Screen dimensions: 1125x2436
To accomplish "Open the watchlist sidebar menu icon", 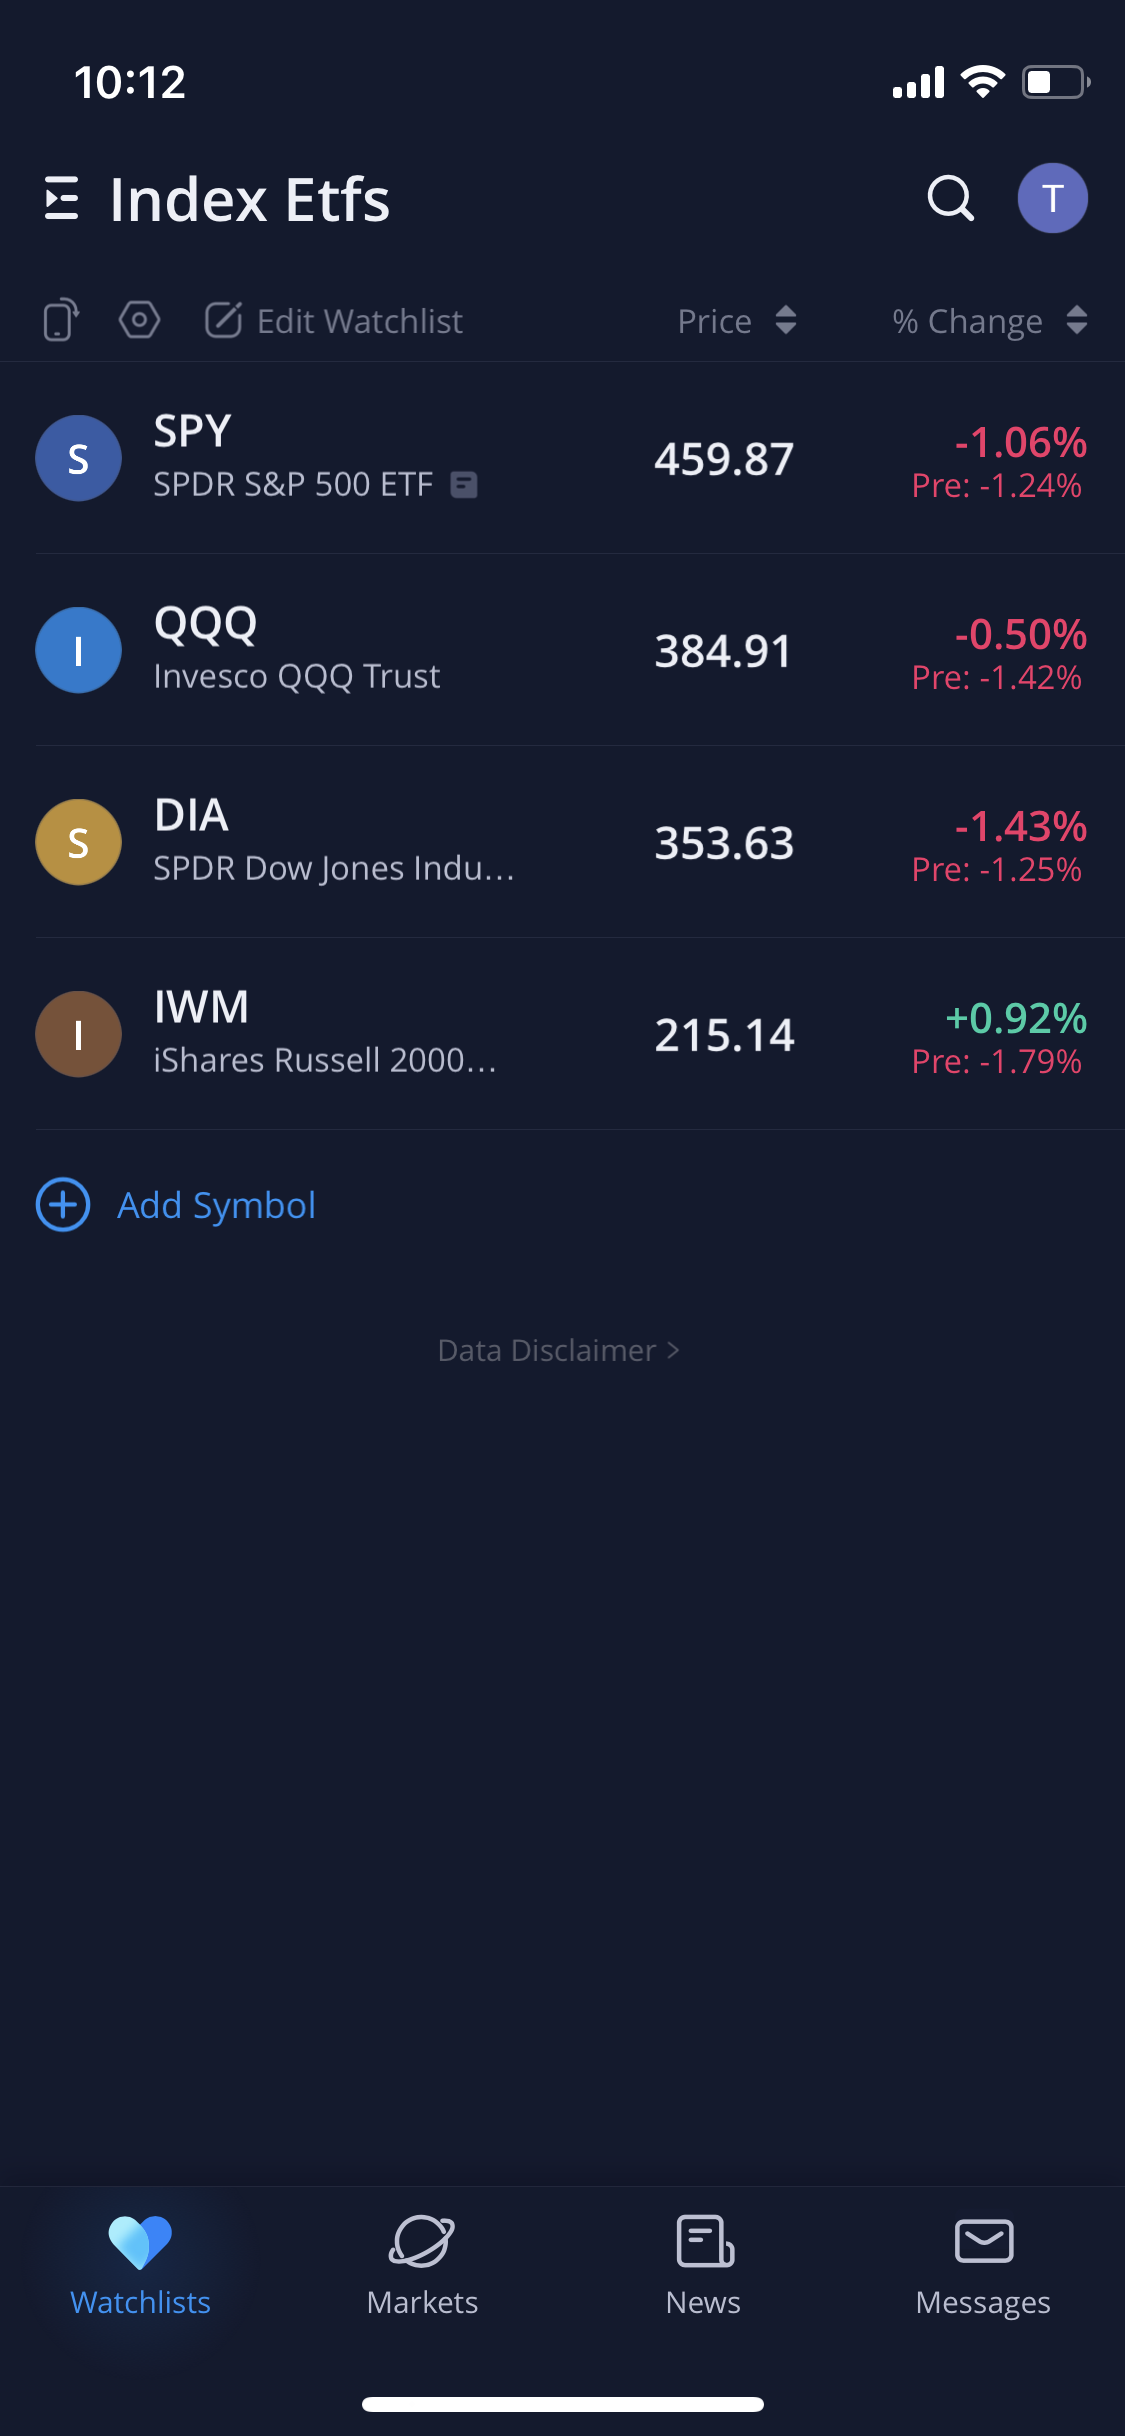I will [62, 198].
